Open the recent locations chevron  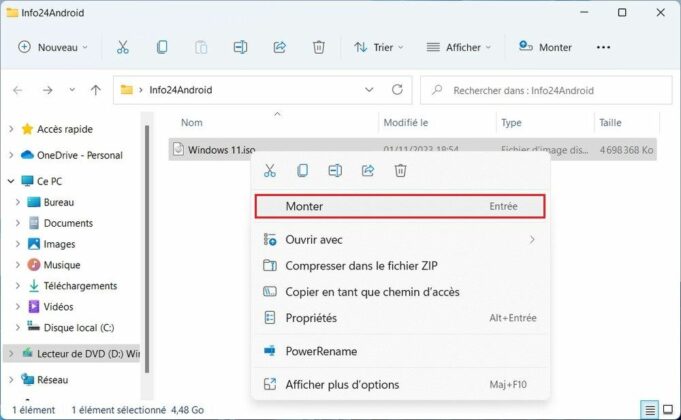[x=72, y=90]
